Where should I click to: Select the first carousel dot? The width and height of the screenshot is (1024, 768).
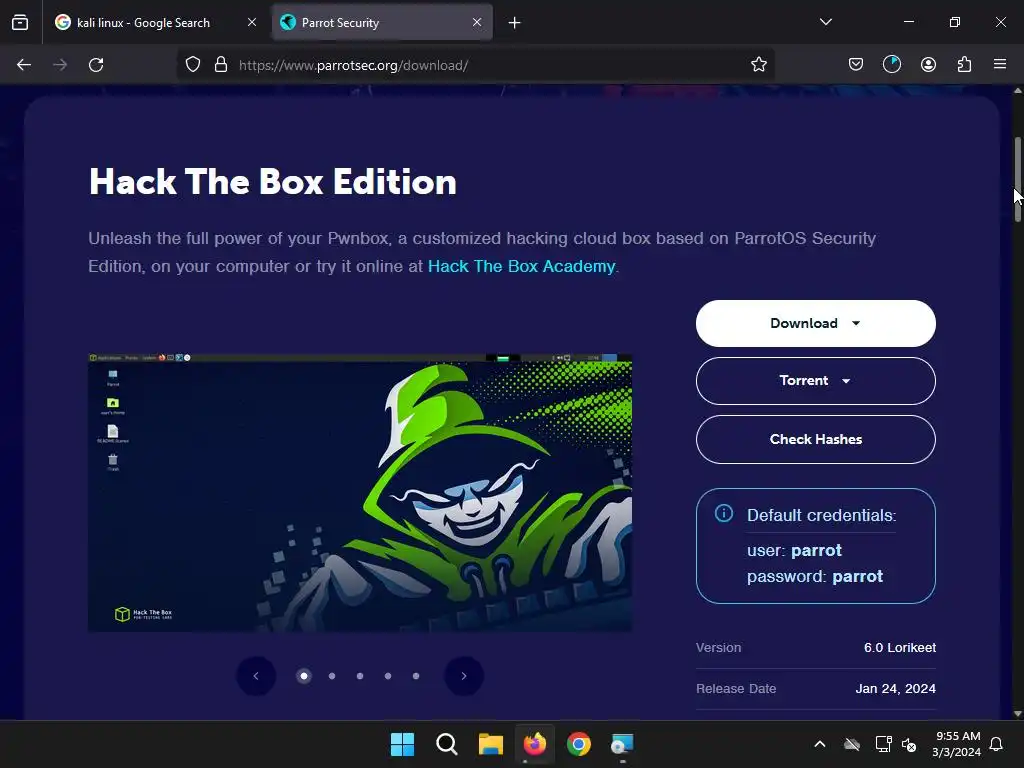click(x=304, y=676)
